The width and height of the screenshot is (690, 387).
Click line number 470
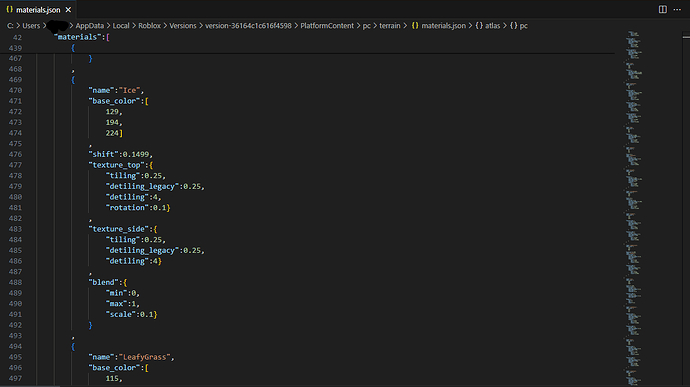[15, 90]
